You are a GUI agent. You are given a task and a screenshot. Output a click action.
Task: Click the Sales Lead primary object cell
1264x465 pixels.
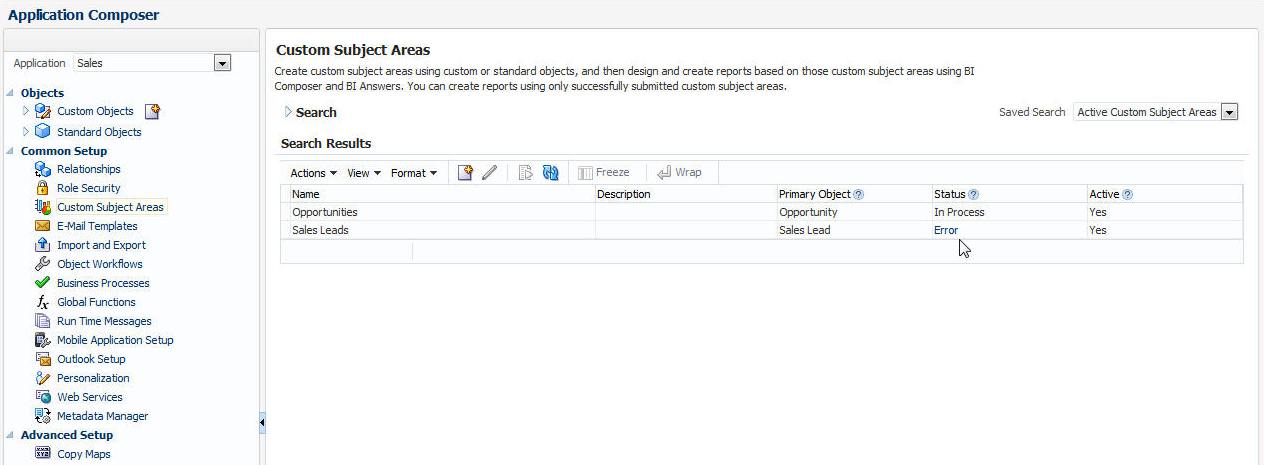pos(853,230)
